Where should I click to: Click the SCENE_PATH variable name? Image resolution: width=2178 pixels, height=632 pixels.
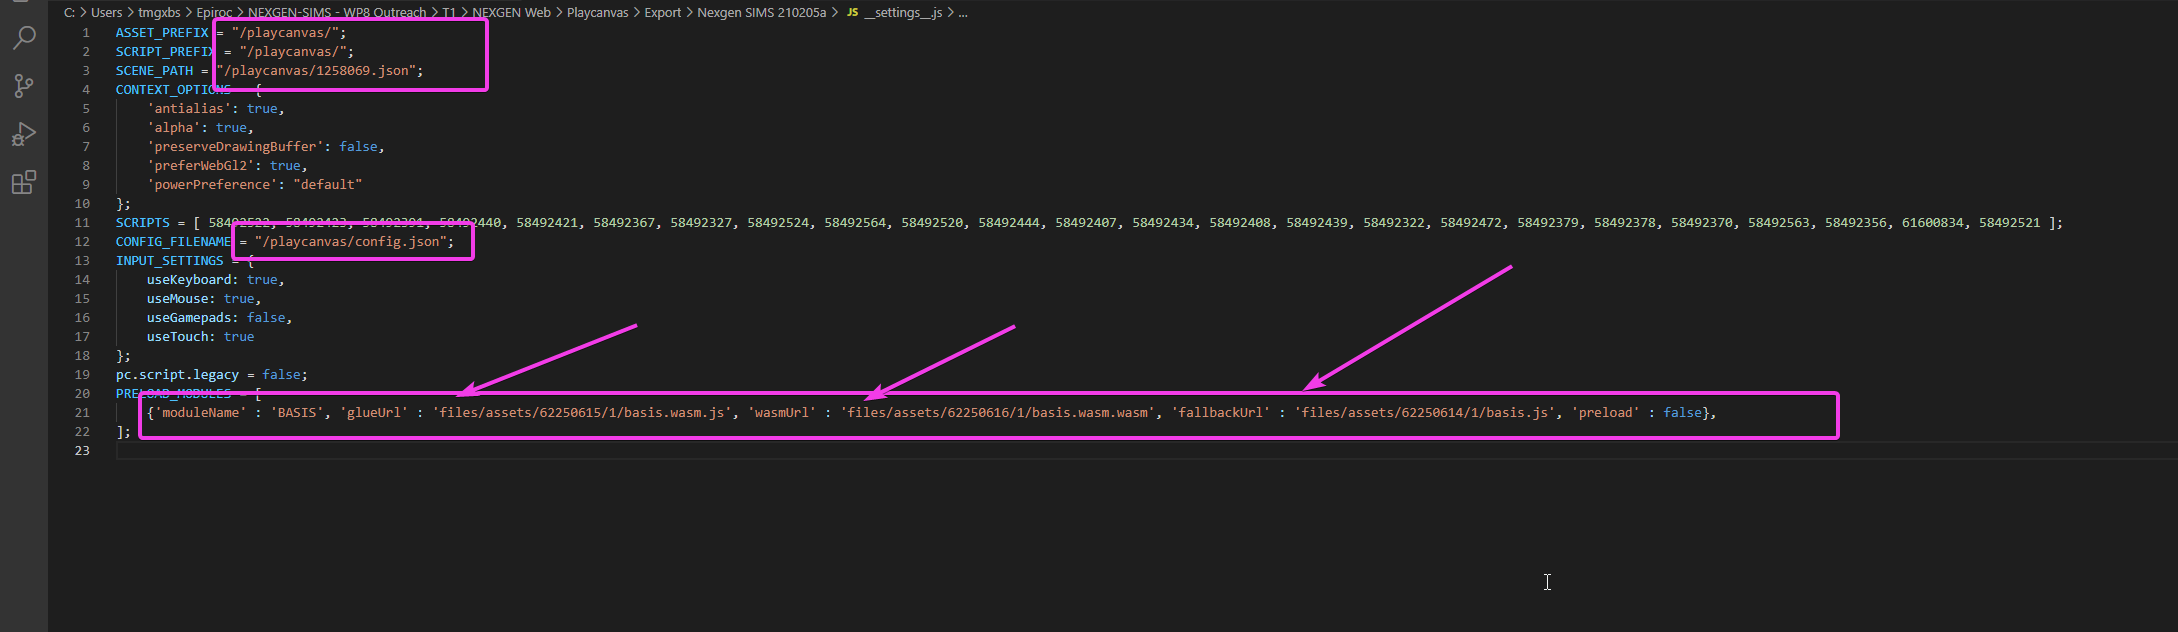click(154, 71)
